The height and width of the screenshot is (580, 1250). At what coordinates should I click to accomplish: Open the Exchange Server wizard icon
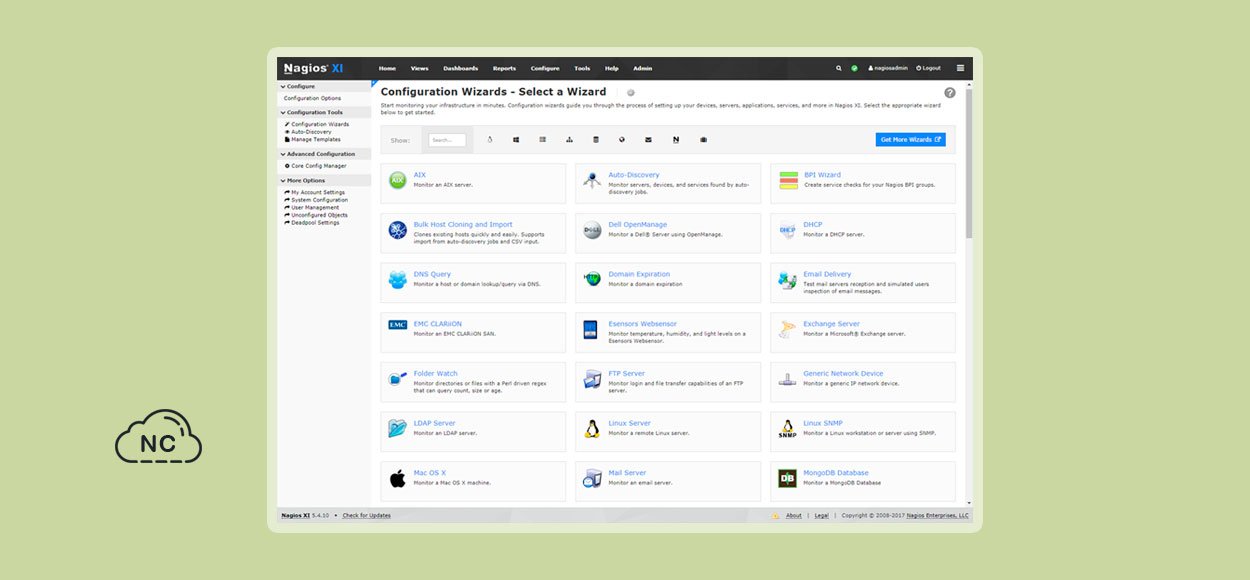pyautogui.click(x=788, y=329)
